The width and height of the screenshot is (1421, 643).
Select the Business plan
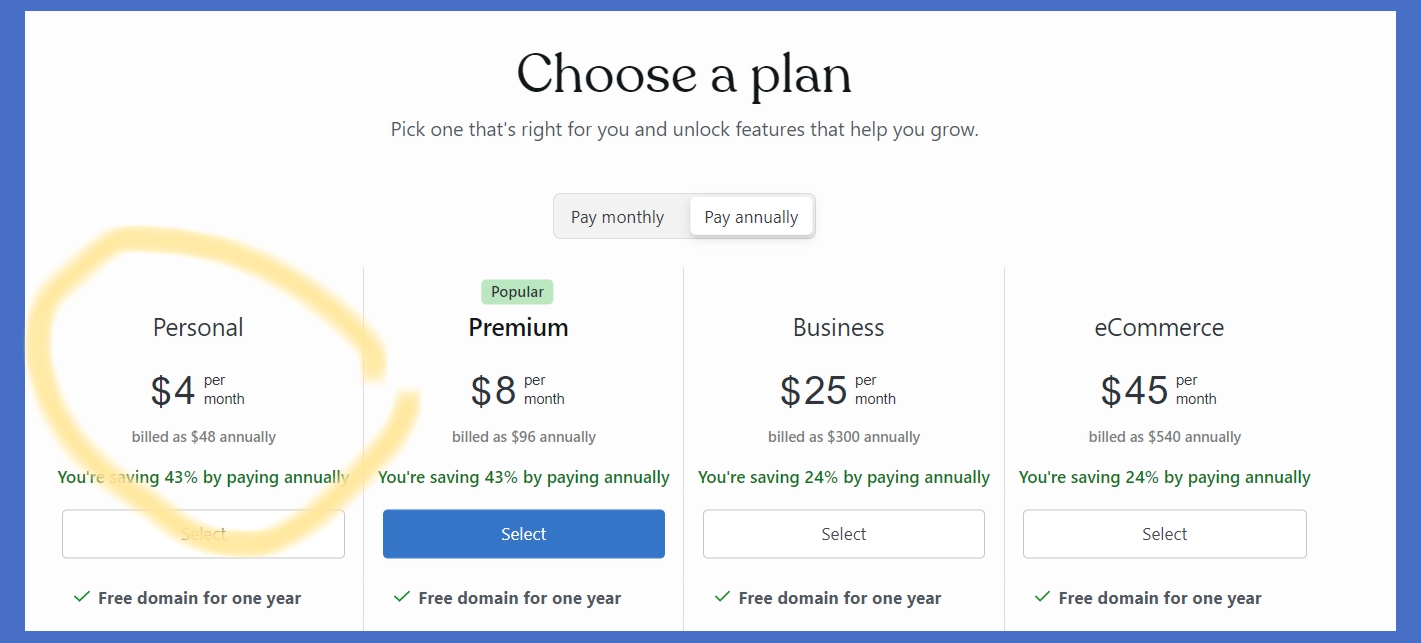[843, 534]
